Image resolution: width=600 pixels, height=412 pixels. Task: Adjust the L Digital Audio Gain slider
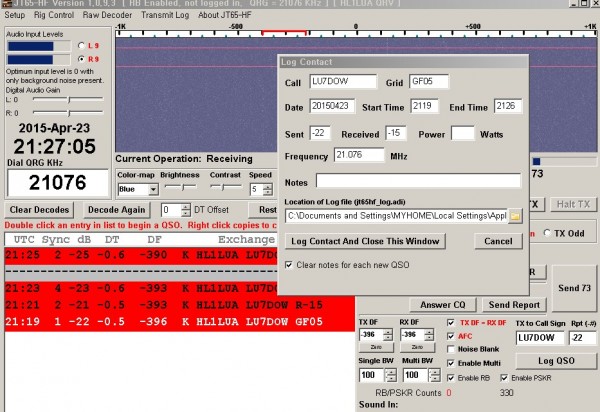pyautogui.click(x=68, y=99)
